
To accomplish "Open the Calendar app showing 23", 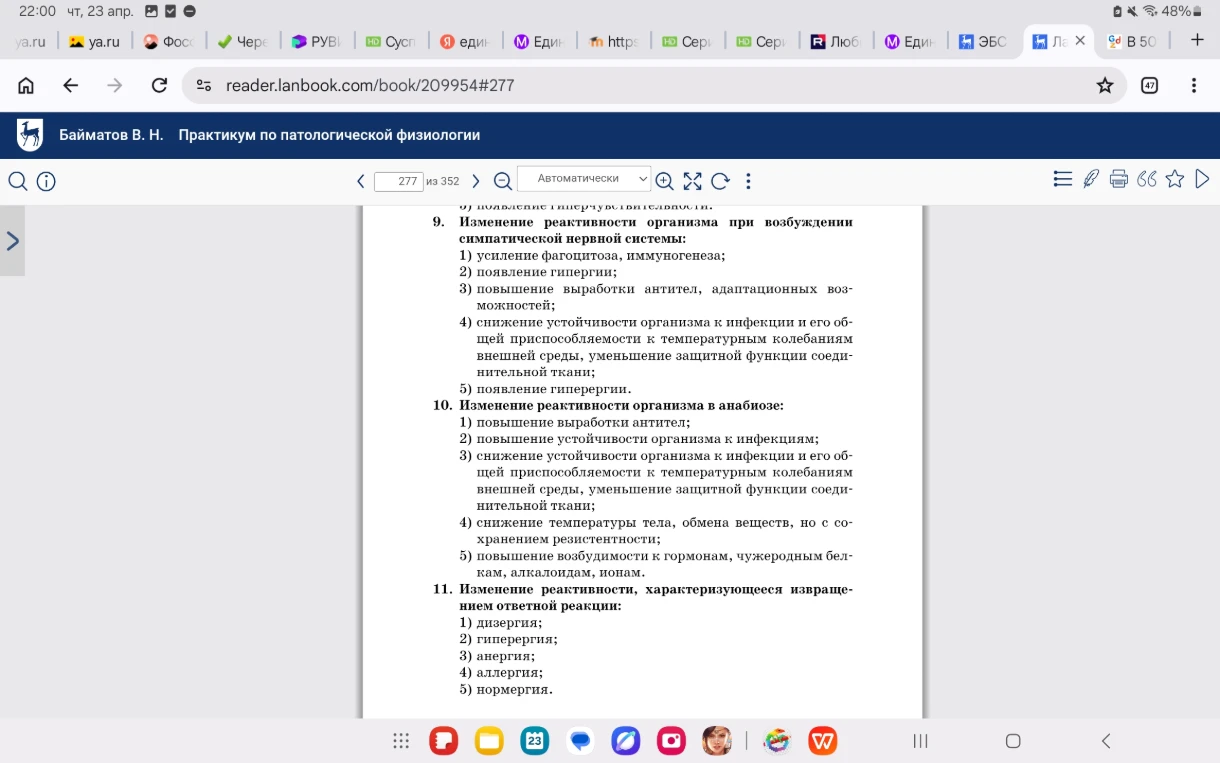I will (x=535, y=741).
